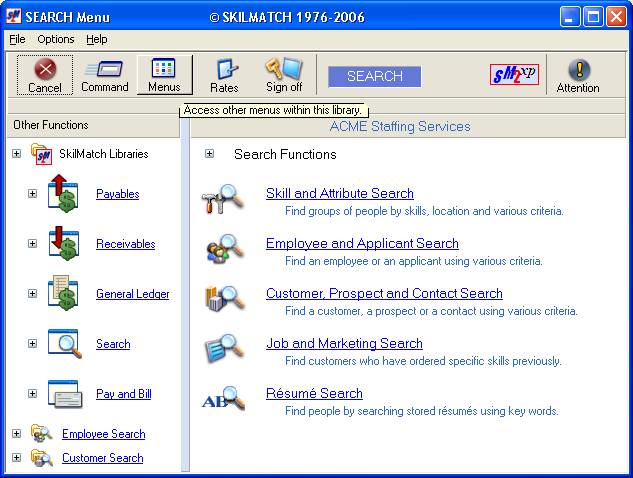Click the Résumé Search AB magnifier icon
The image size is (633, 478).
(x=223, y=398)
